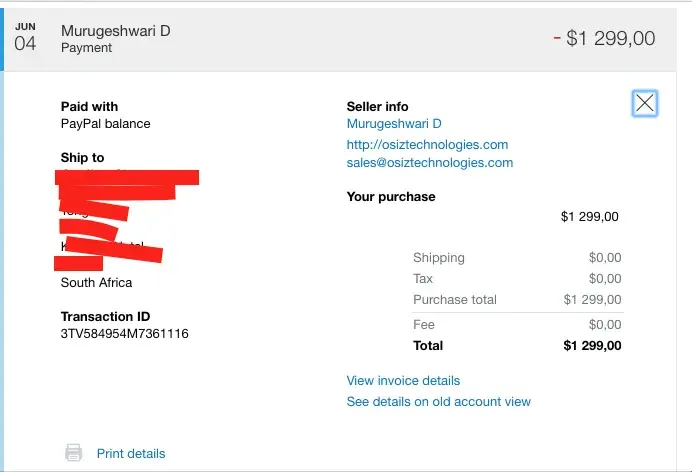
Task: Close the transaction details panel
Action: tap(645, 103)
